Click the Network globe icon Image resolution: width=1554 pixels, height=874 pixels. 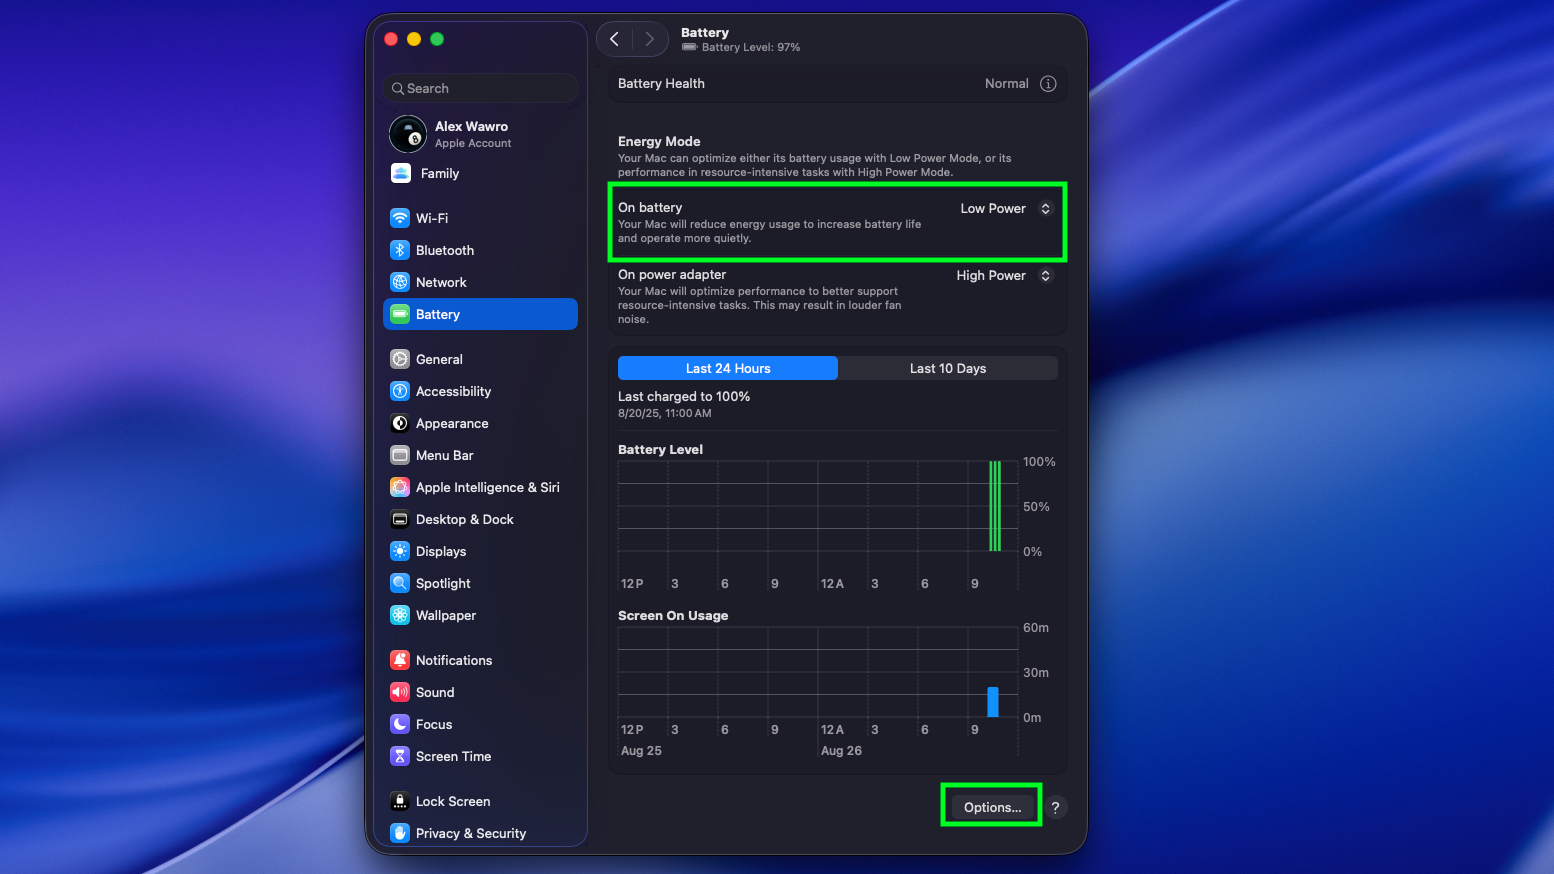[400, 282]
